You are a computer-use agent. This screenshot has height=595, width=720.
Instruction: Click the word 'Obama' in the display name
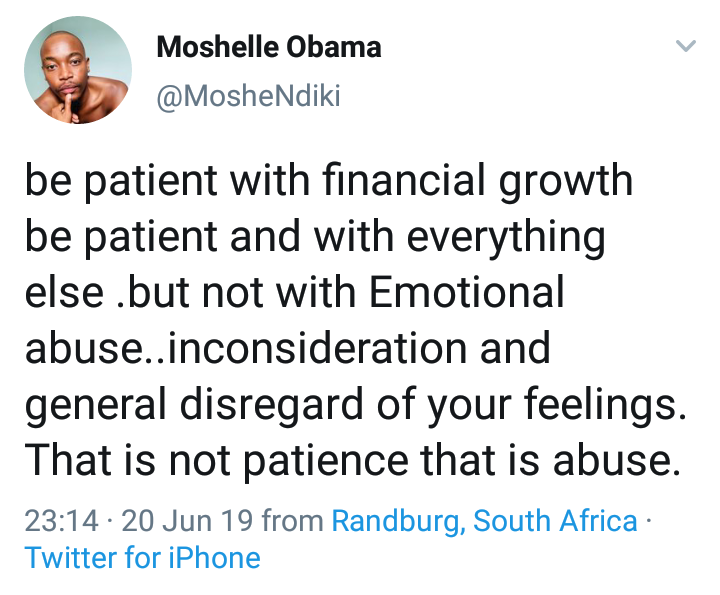[334, 47]
